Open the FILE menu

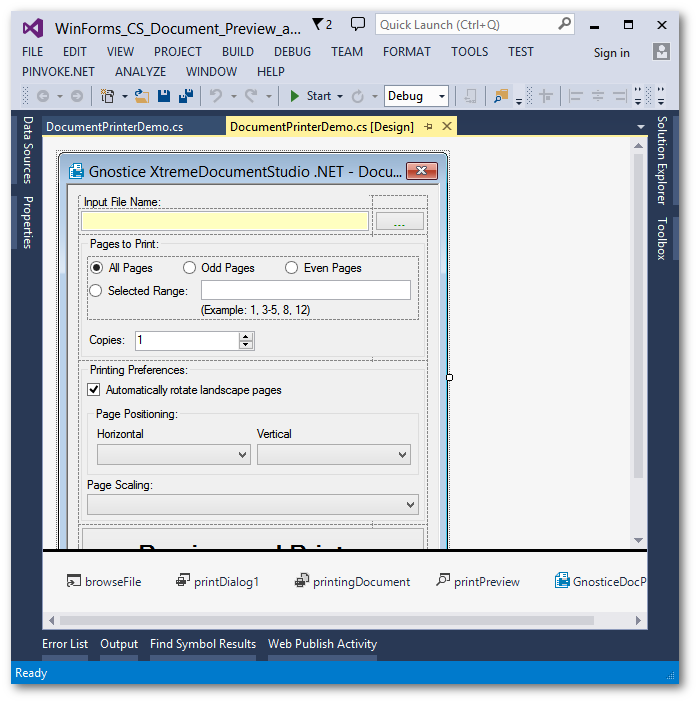pos(33,52)
